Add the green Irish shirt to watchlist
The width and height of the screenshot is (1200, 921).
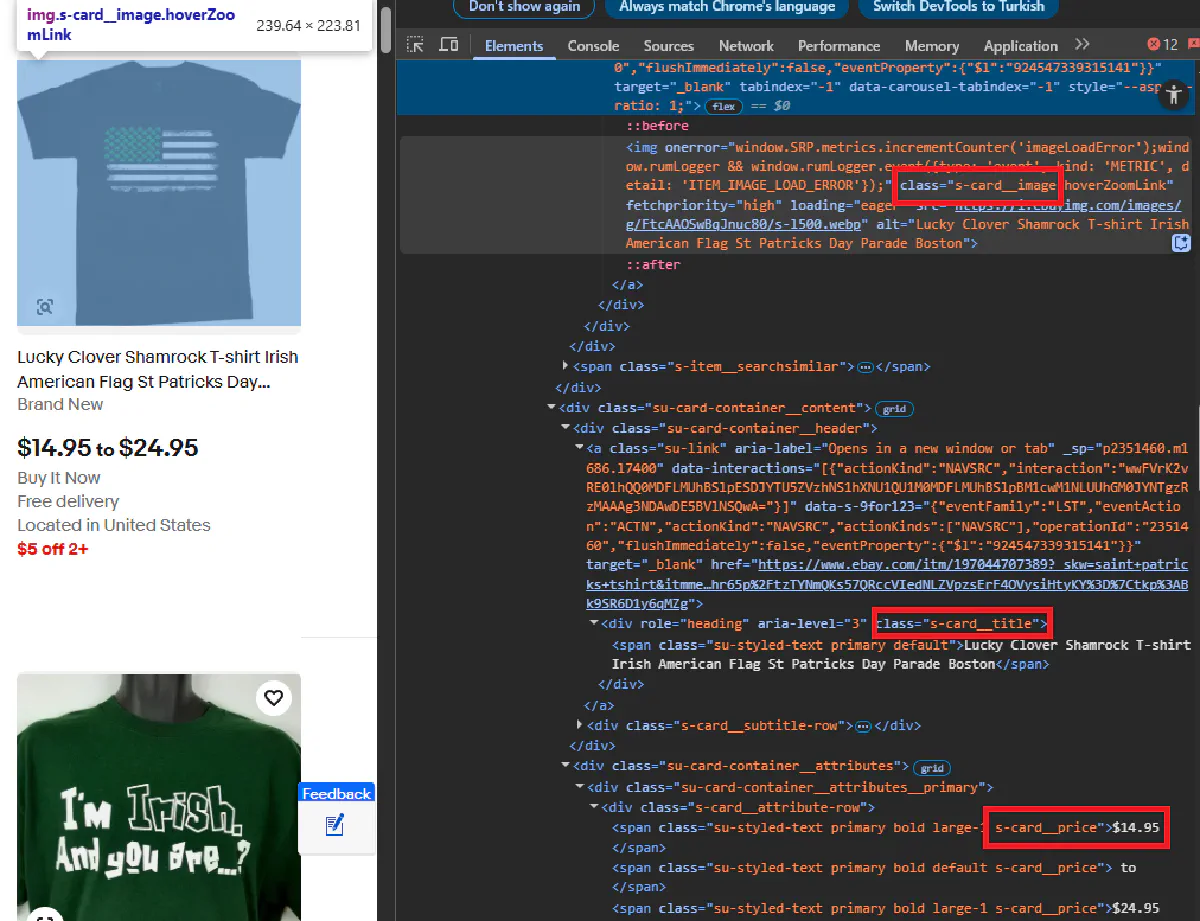pyautogui.click(x=273, y=697)
